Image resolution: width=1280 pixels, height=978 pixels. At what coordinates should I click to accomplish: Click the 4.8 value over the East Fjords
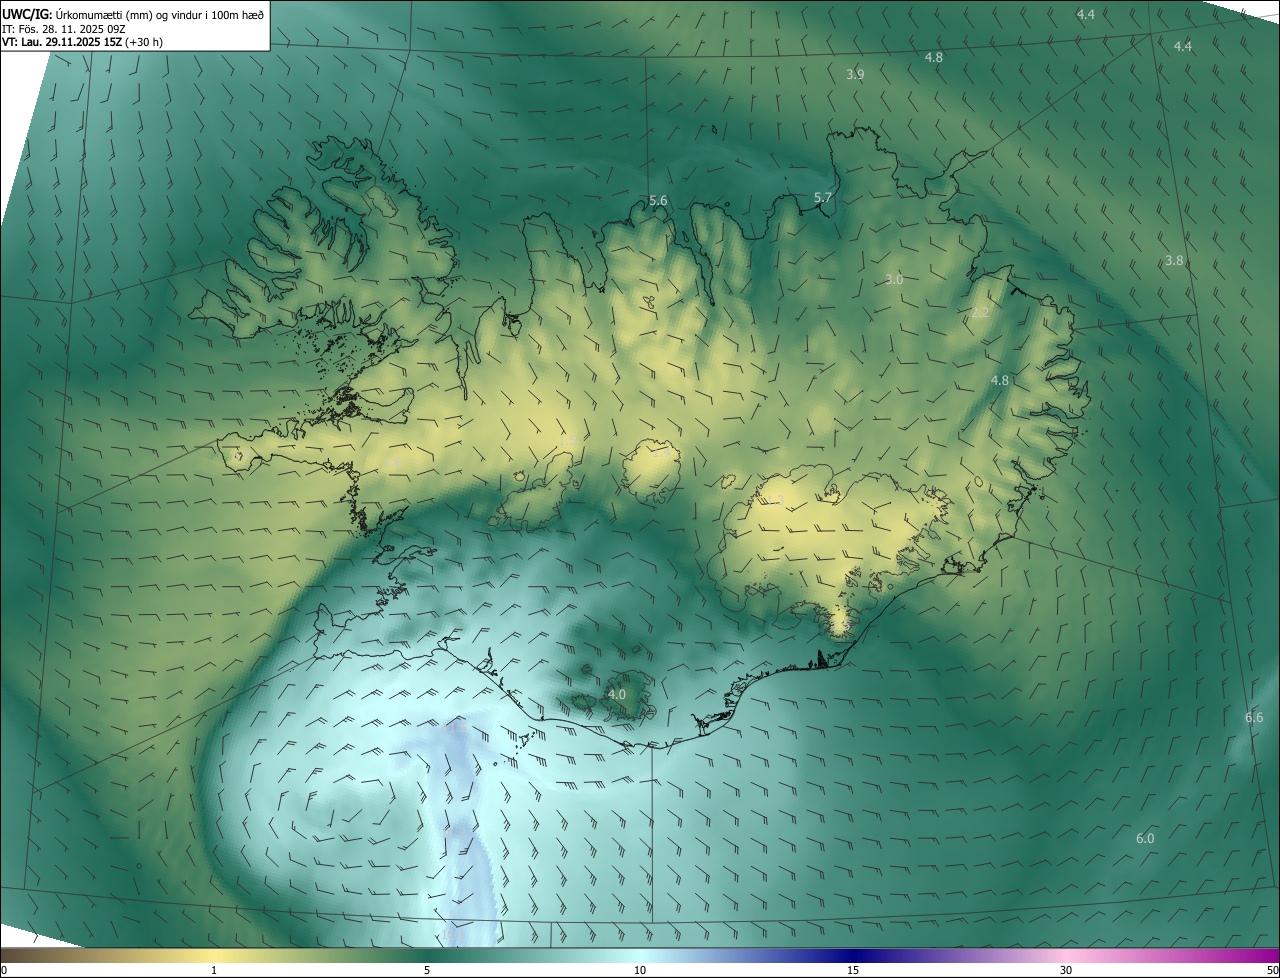pyautogui.click(x=1000, y=381)
